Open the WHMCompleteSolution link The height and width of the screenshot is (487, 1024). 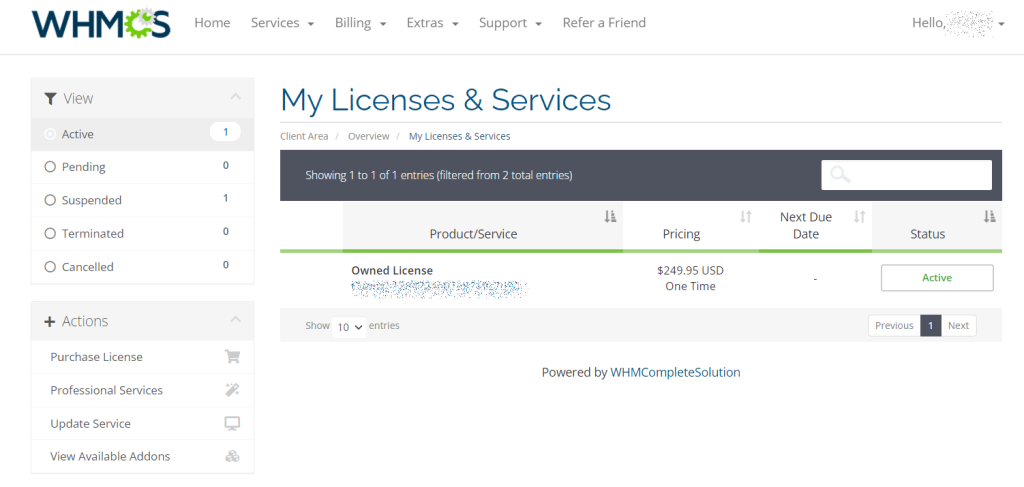coord(675,373)
